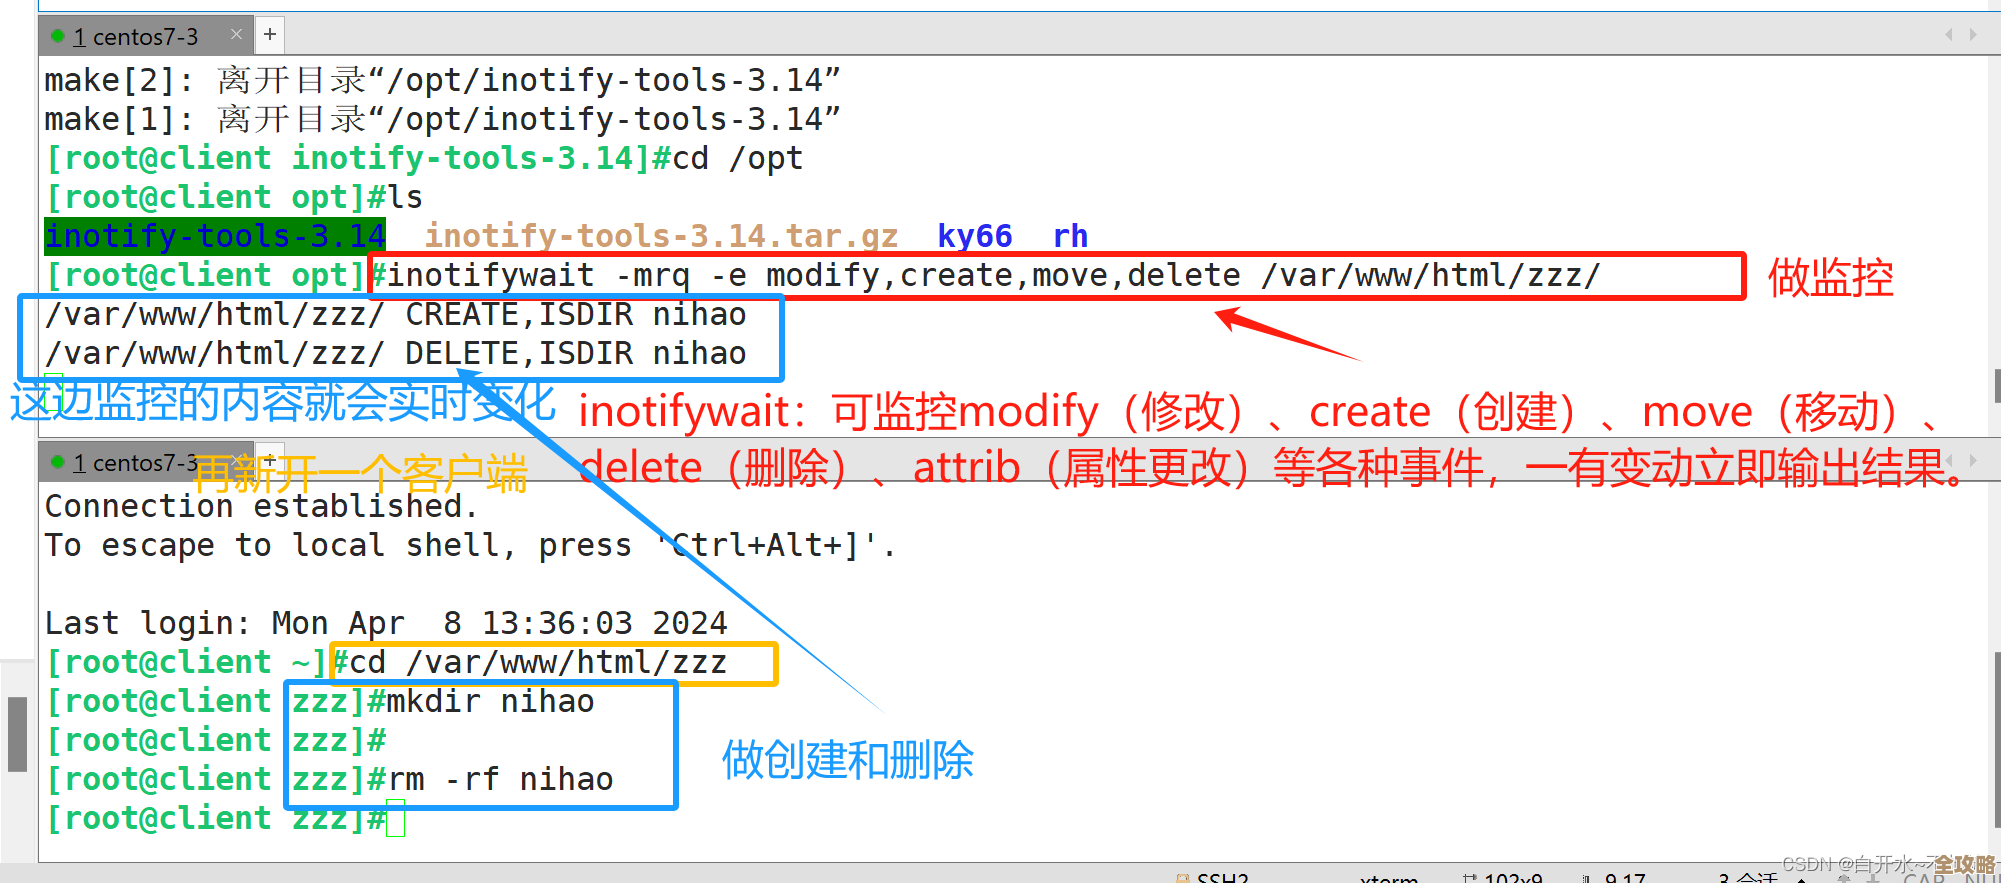
Task: Toggle the CAP indicator in the status bar
Action: pos(1924,878)
